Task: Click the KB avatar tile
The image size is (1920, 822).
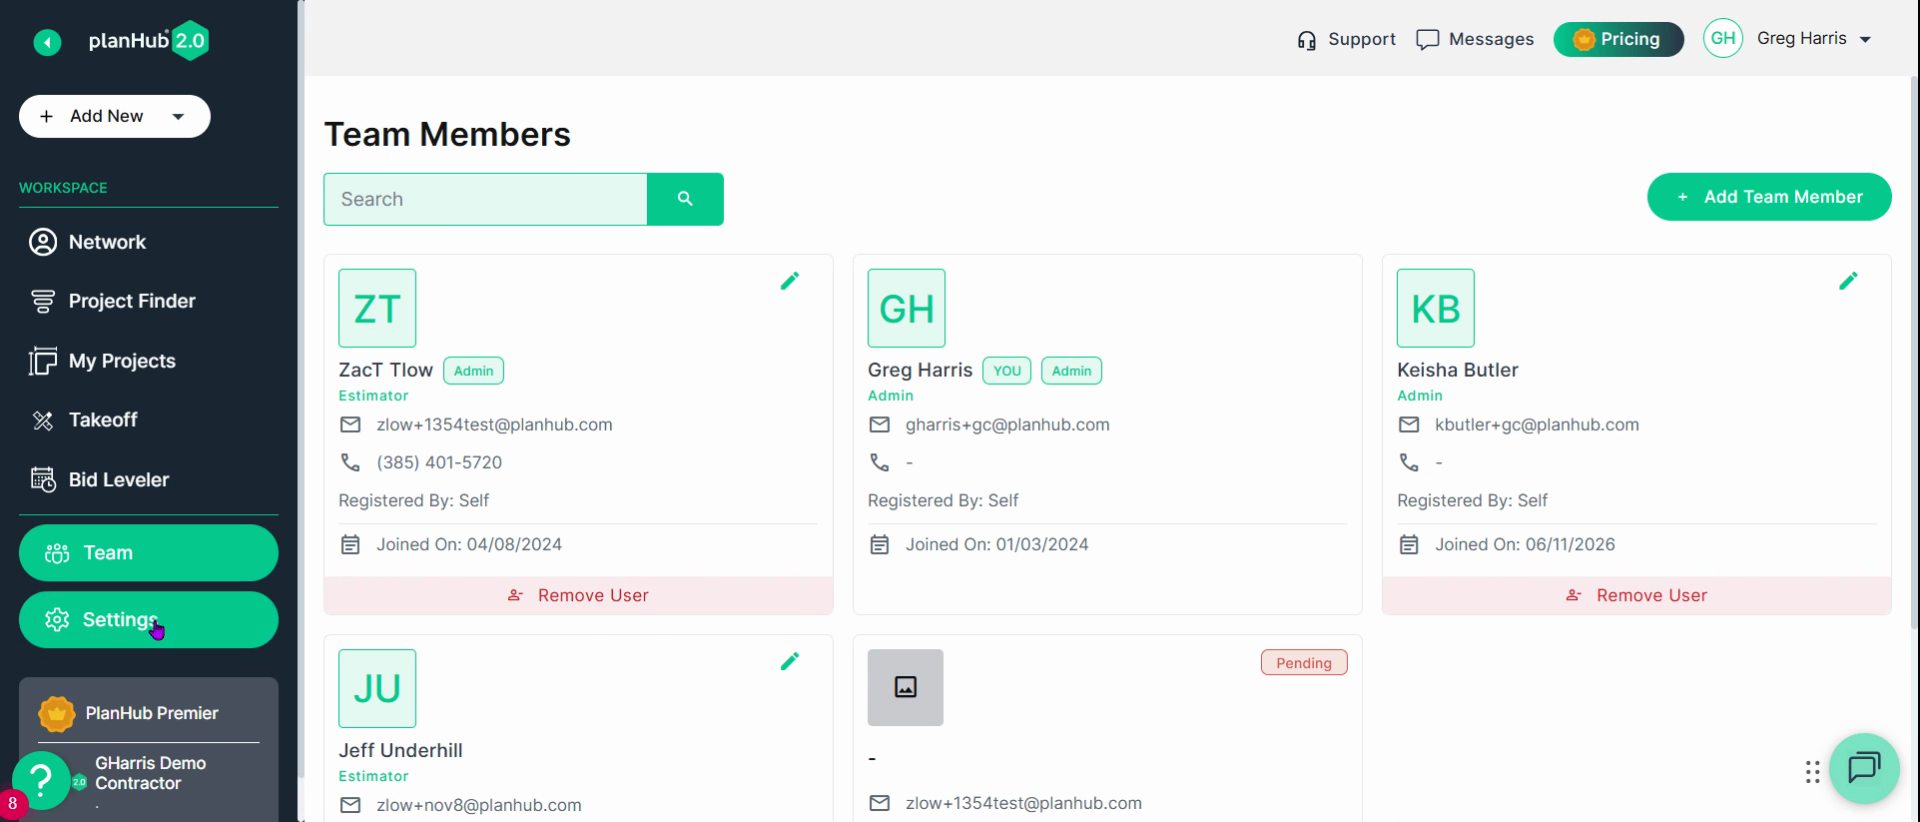Action: [1435, 308]
